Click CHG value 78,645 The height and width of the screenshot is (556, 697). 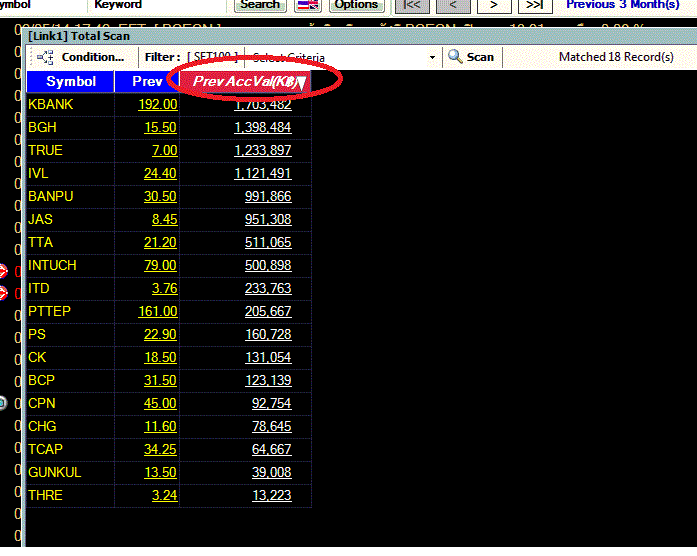pyautogui.click(x=272, y=427)
